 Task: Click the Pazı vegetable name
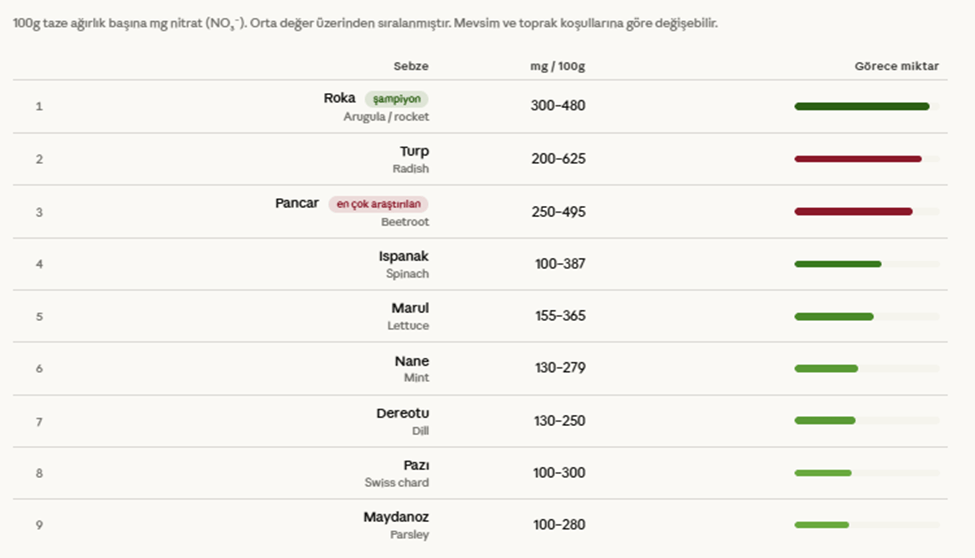click(x=416, y=465)
